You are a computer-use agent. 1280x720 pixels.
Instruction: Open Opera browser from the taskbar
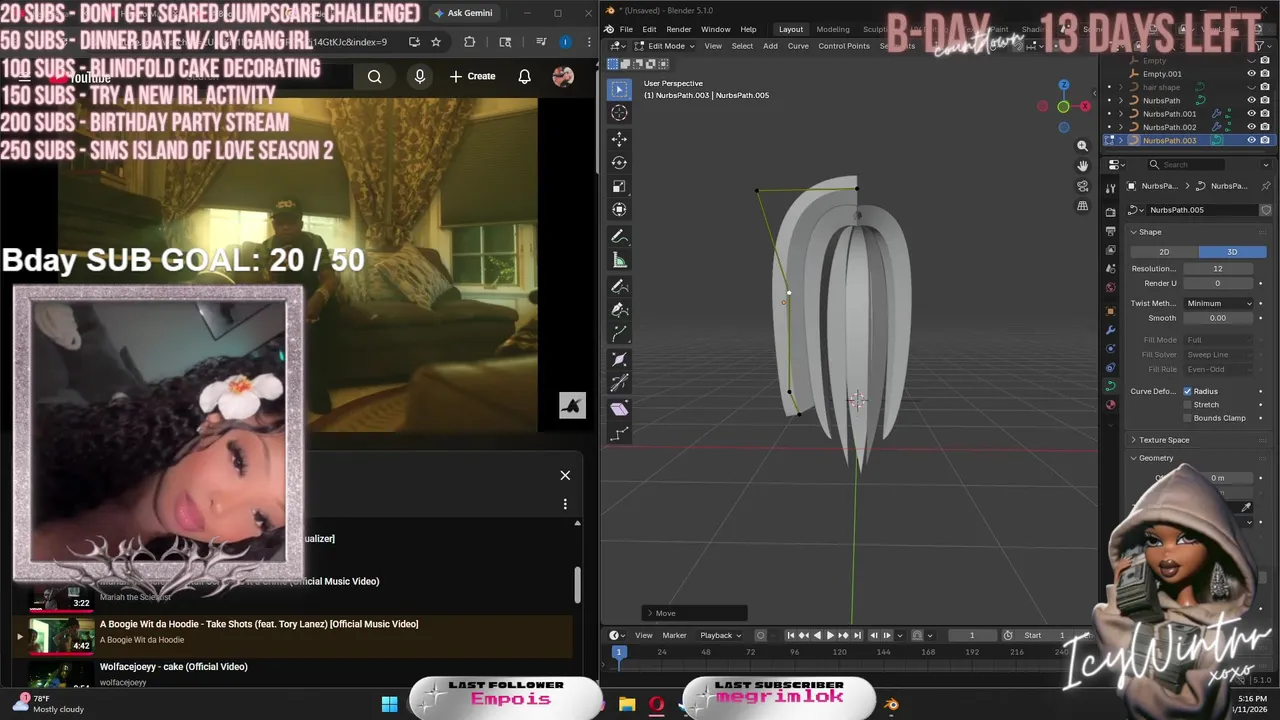pos(656,704)
